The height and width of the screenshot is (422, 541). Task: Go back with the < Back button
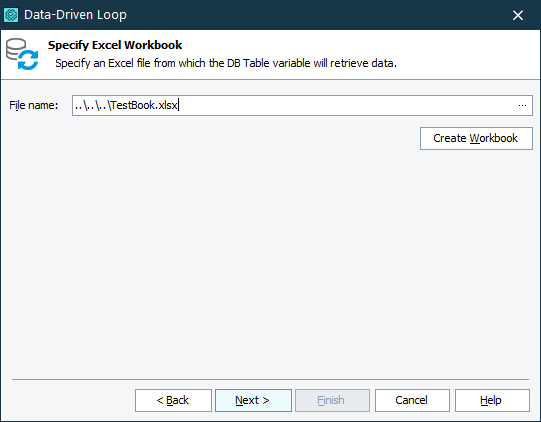[x=173, y=400]
